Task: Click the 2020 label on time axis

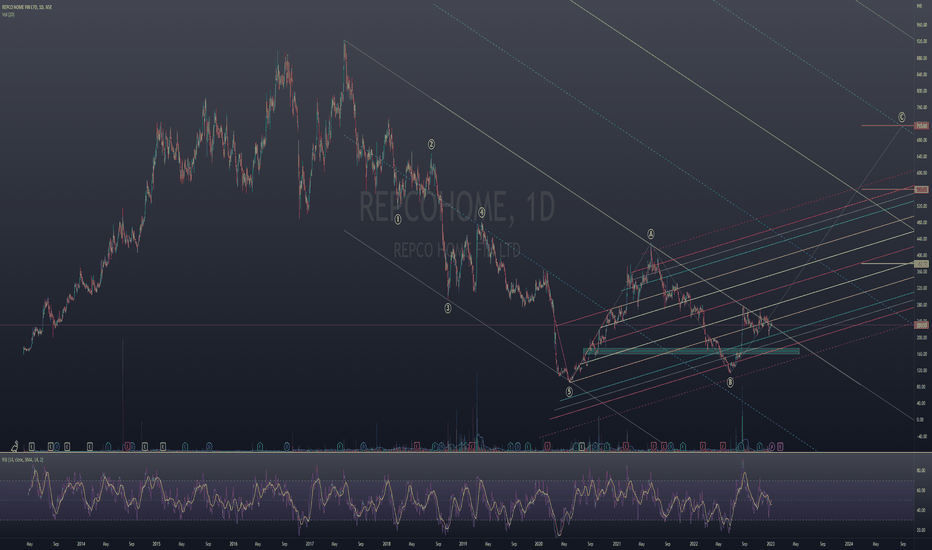Action: [539, 543]
